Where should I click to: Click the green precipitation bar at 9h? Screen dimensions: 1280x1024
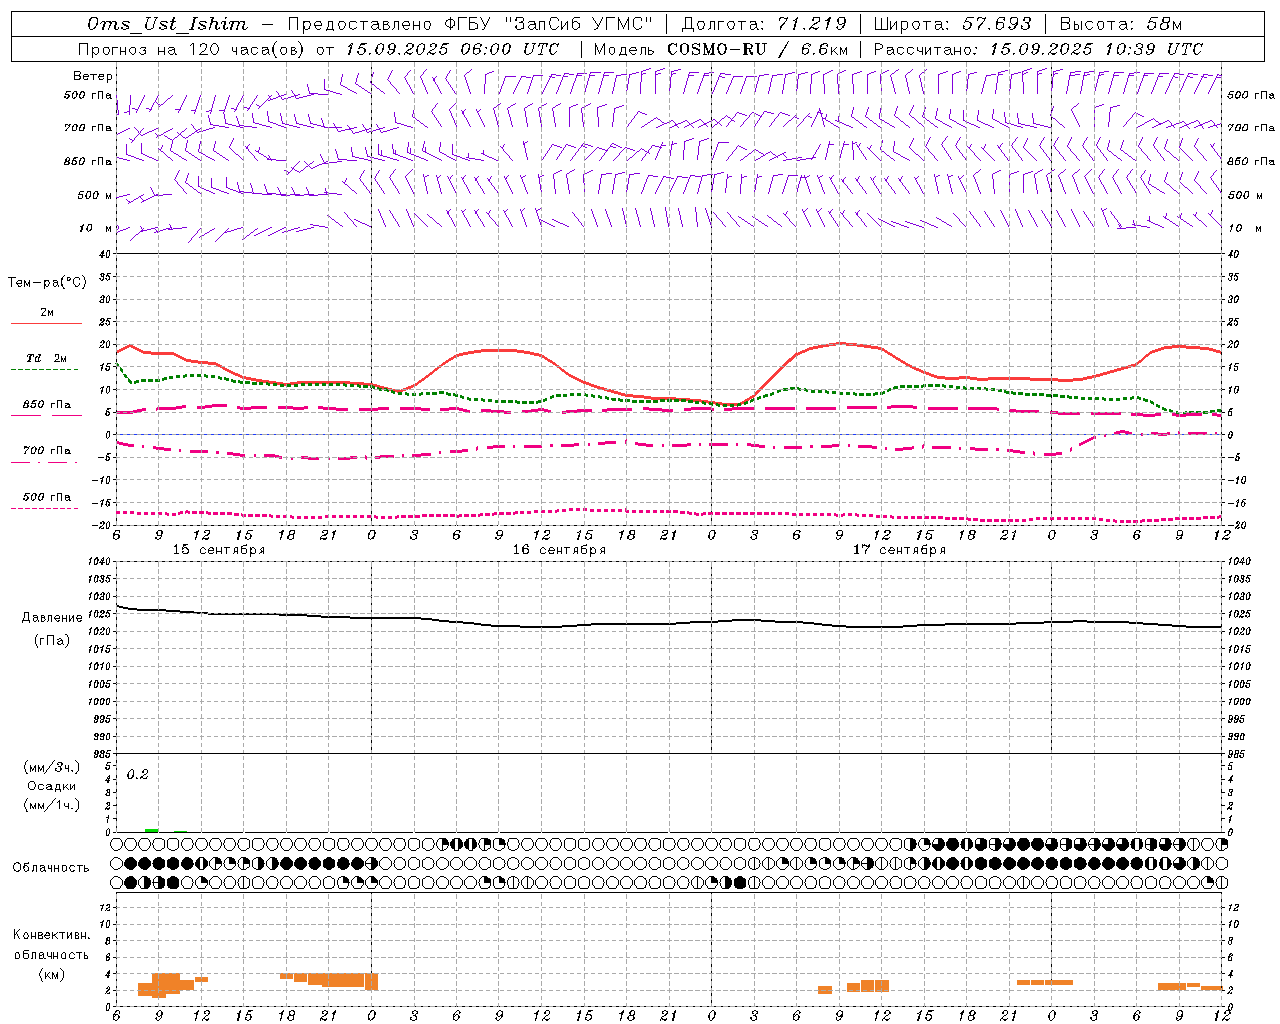click(152, 830)
